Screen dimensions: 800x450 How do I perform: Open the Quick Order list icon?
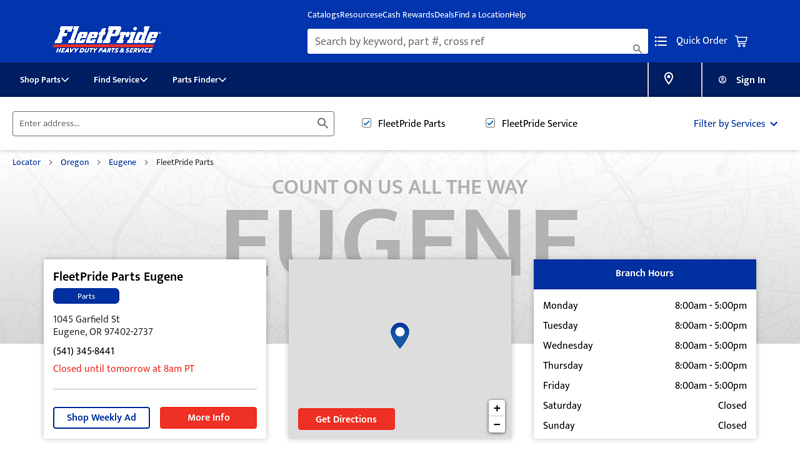[661, 41]
